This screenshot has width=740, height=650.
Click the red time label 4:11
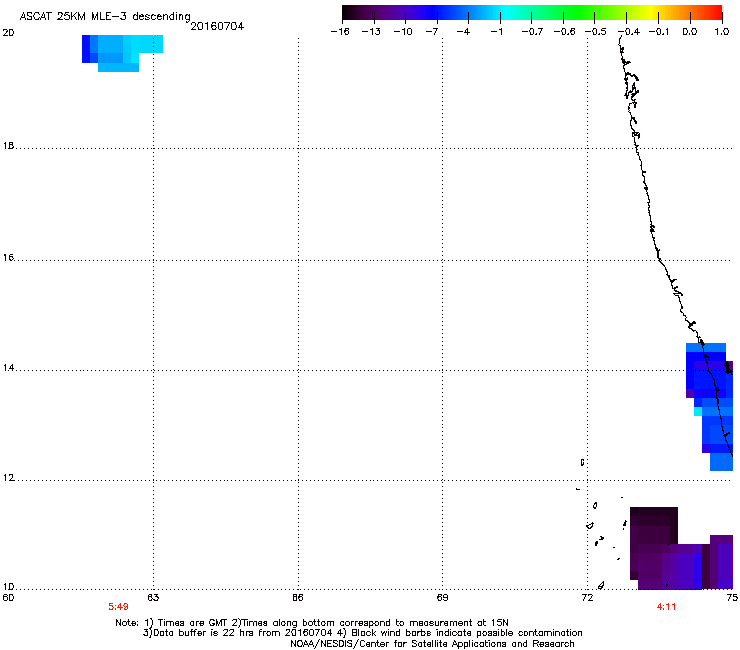[666, 607]
